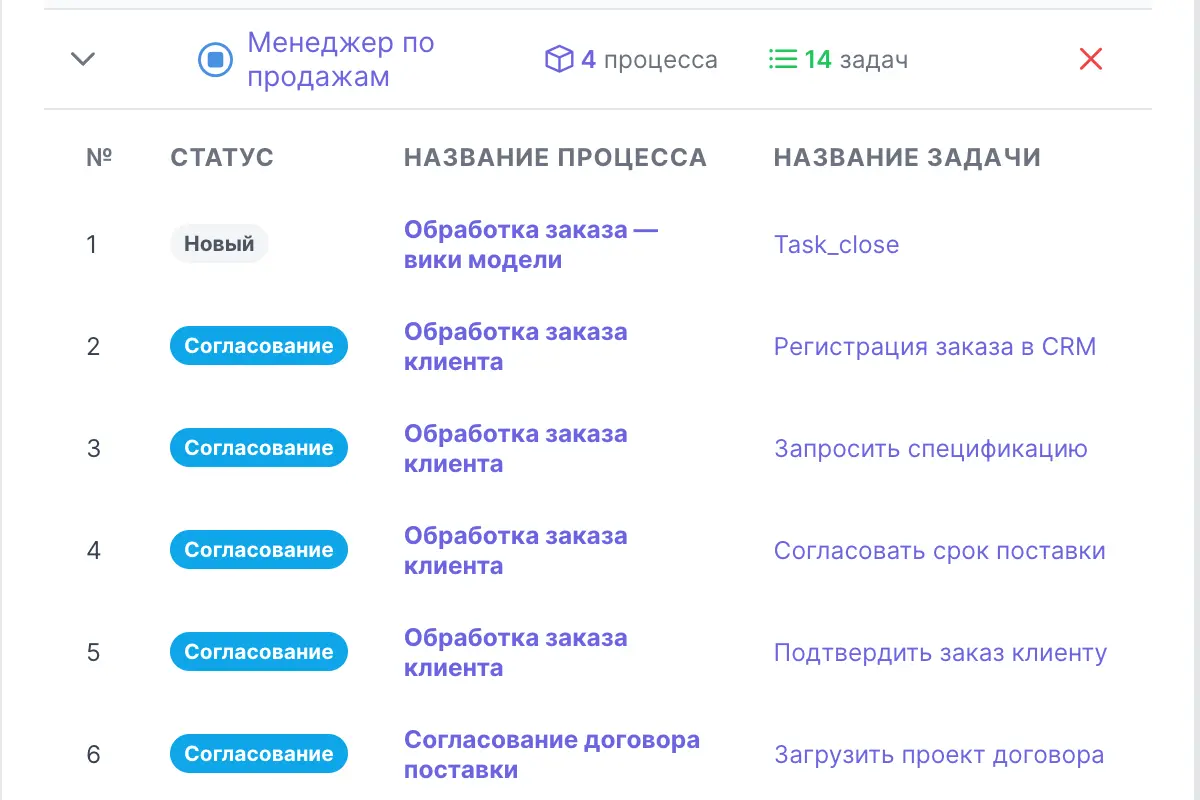
Task: Open Запросить спецификацию task
Action: tap(930, 449)
